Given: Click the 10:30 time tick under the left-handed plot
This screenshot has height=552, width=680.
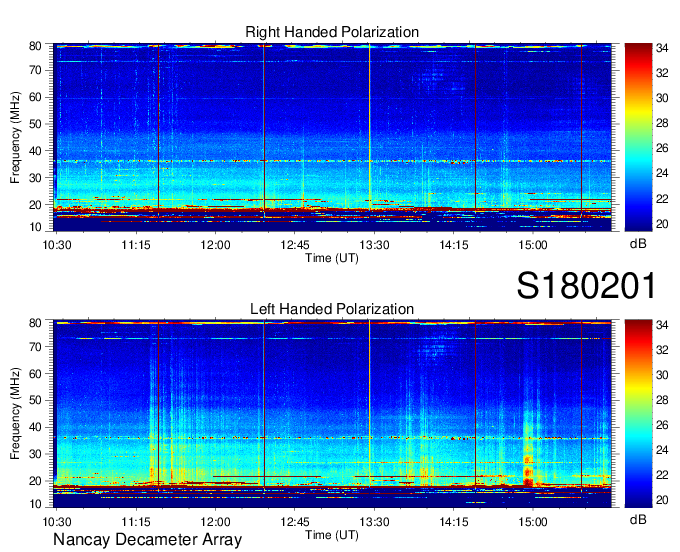Looking at the screenshot, I should coord(57,522).
